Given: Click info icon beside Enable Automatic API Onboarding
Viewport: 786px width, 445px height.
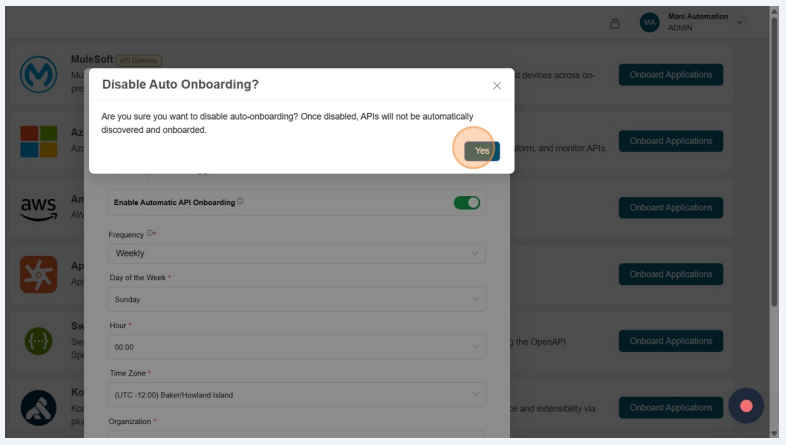Looking at the screenshot, I should coord(240,202).
